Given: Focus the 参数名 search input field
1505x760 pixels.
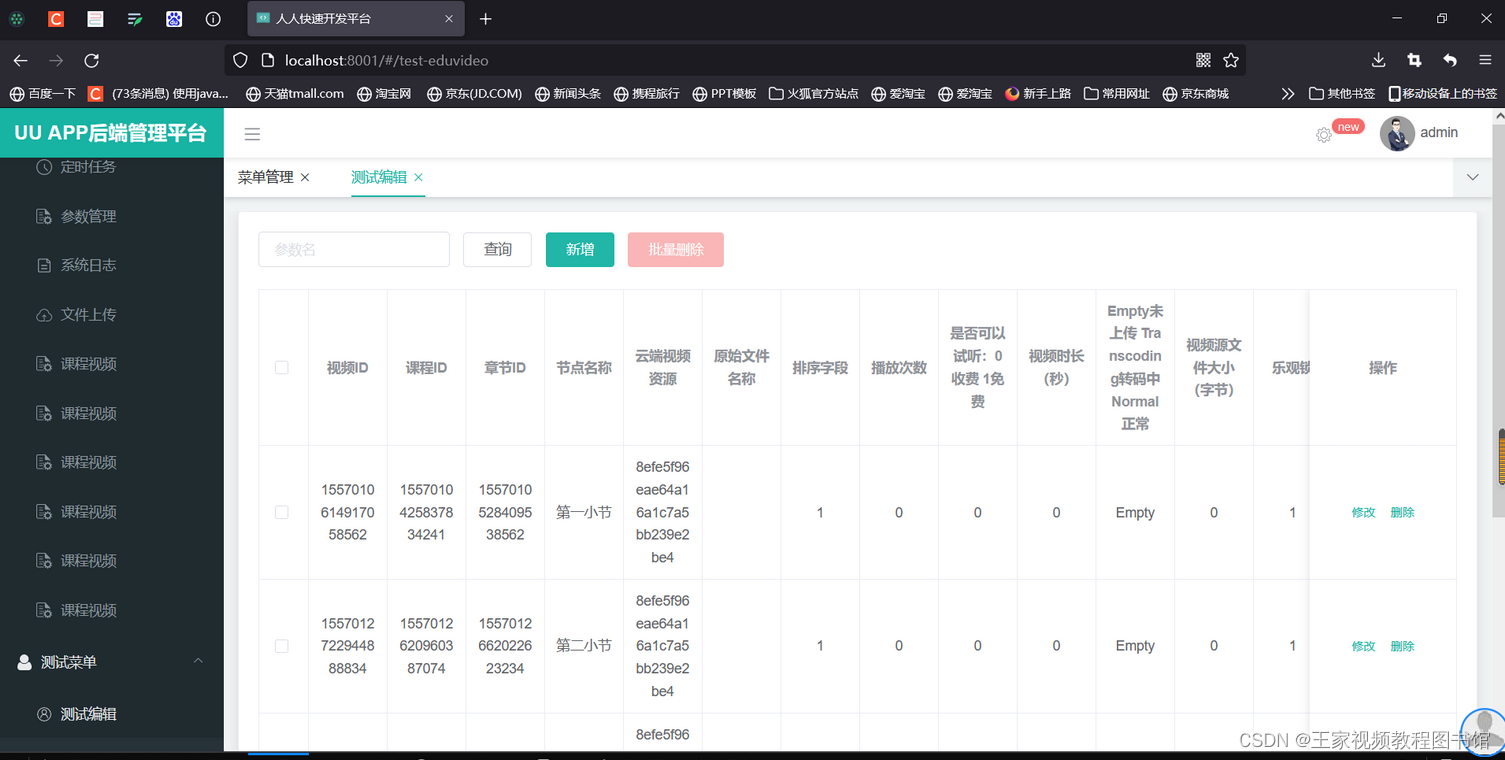Looking at the screenshot, I should pos(354,250).
